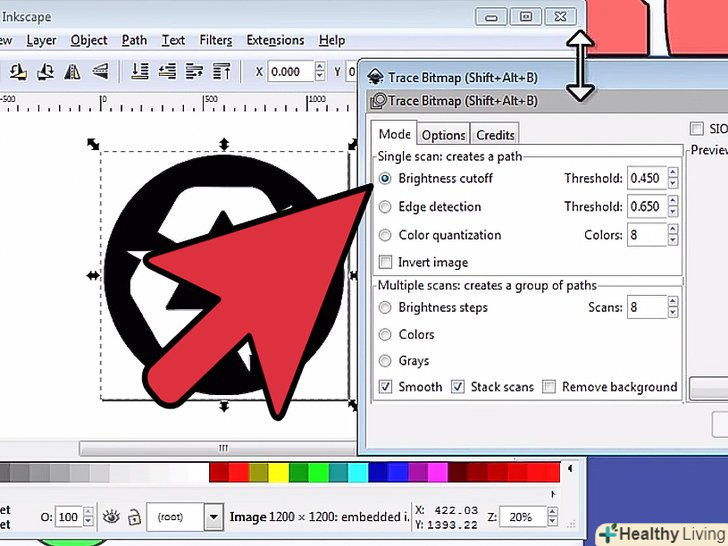This screenshot has width=728, height=546.
Task: Click the Scans value 8 field
Action: click(x=647, y=307)
